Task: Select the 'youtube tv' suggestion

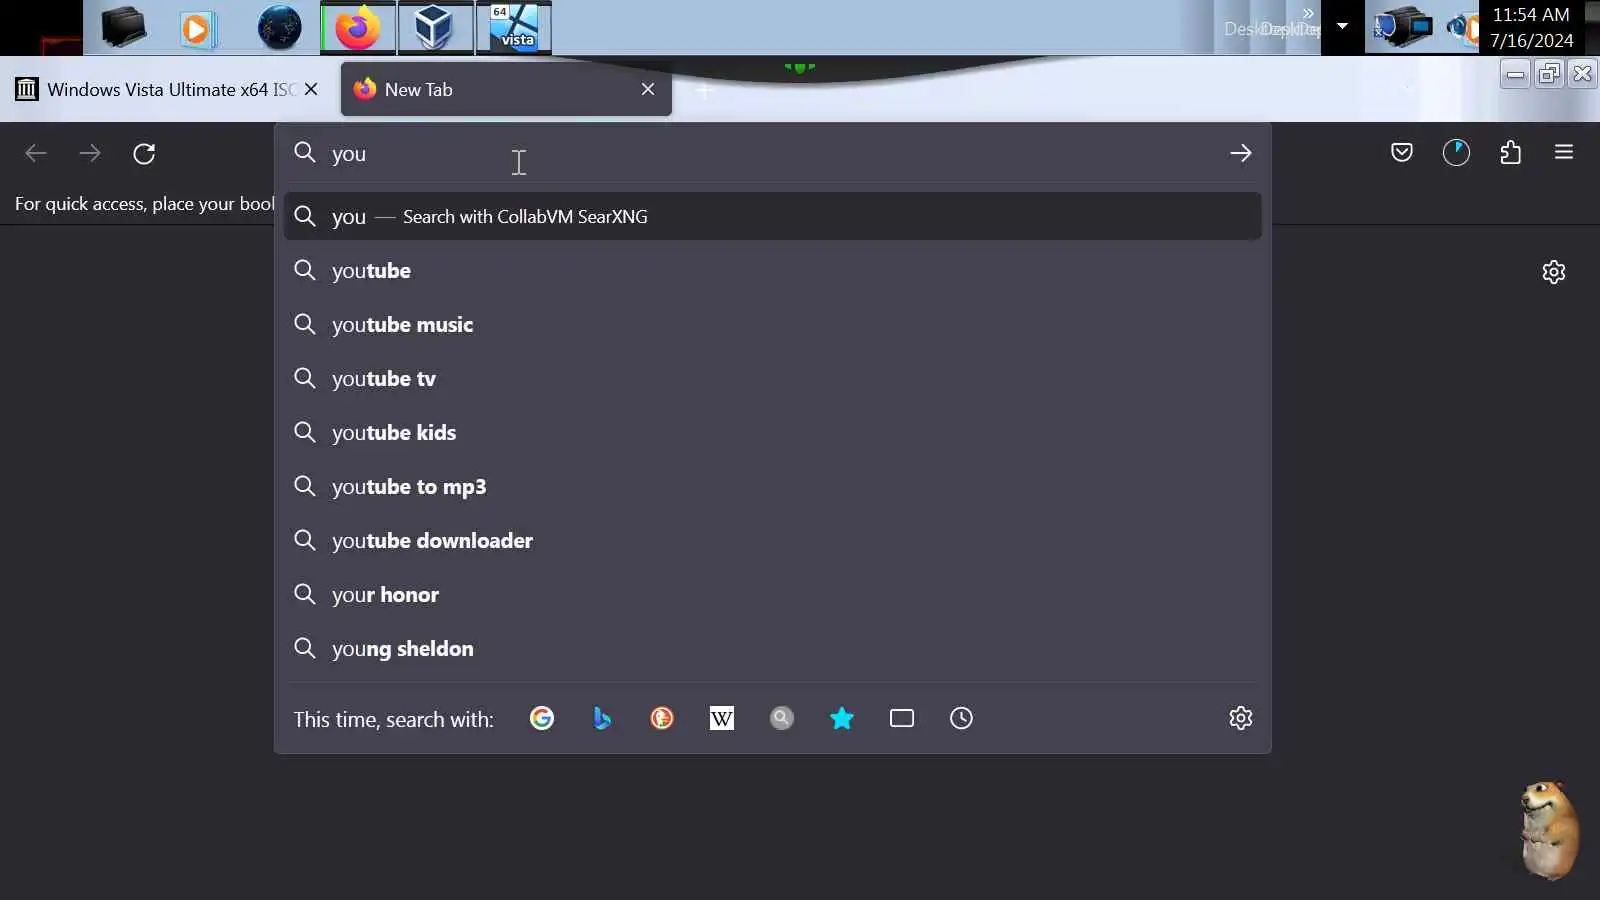Action: coord(772,379)
